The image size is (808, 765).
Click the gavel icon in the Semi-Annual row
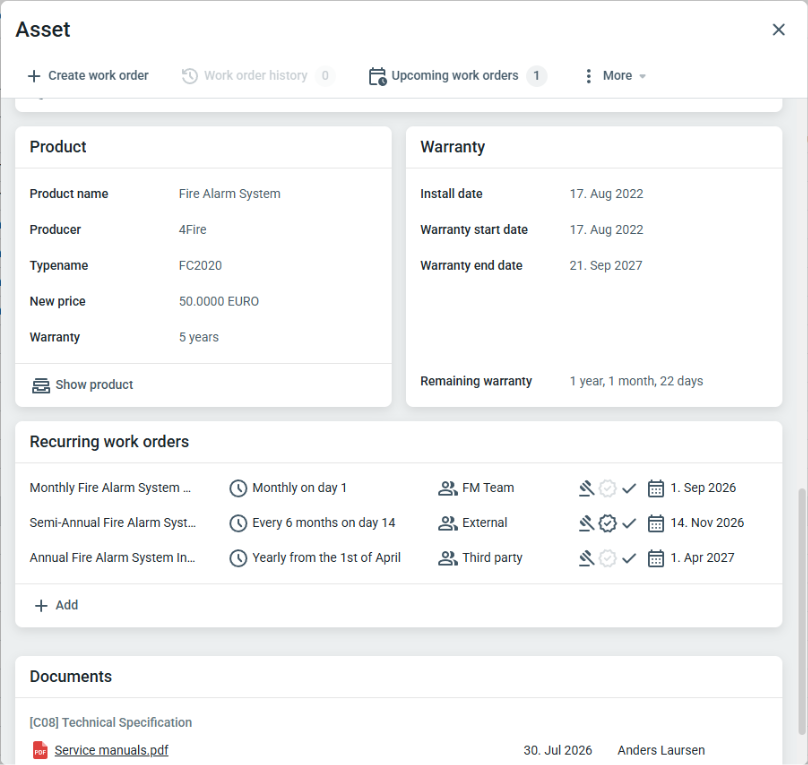coord(586,523)
